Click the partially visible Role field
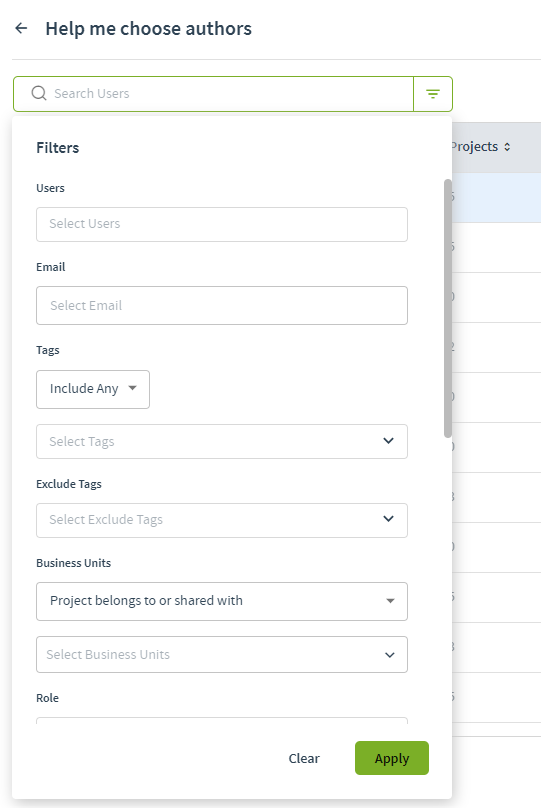 click(222, 720)
